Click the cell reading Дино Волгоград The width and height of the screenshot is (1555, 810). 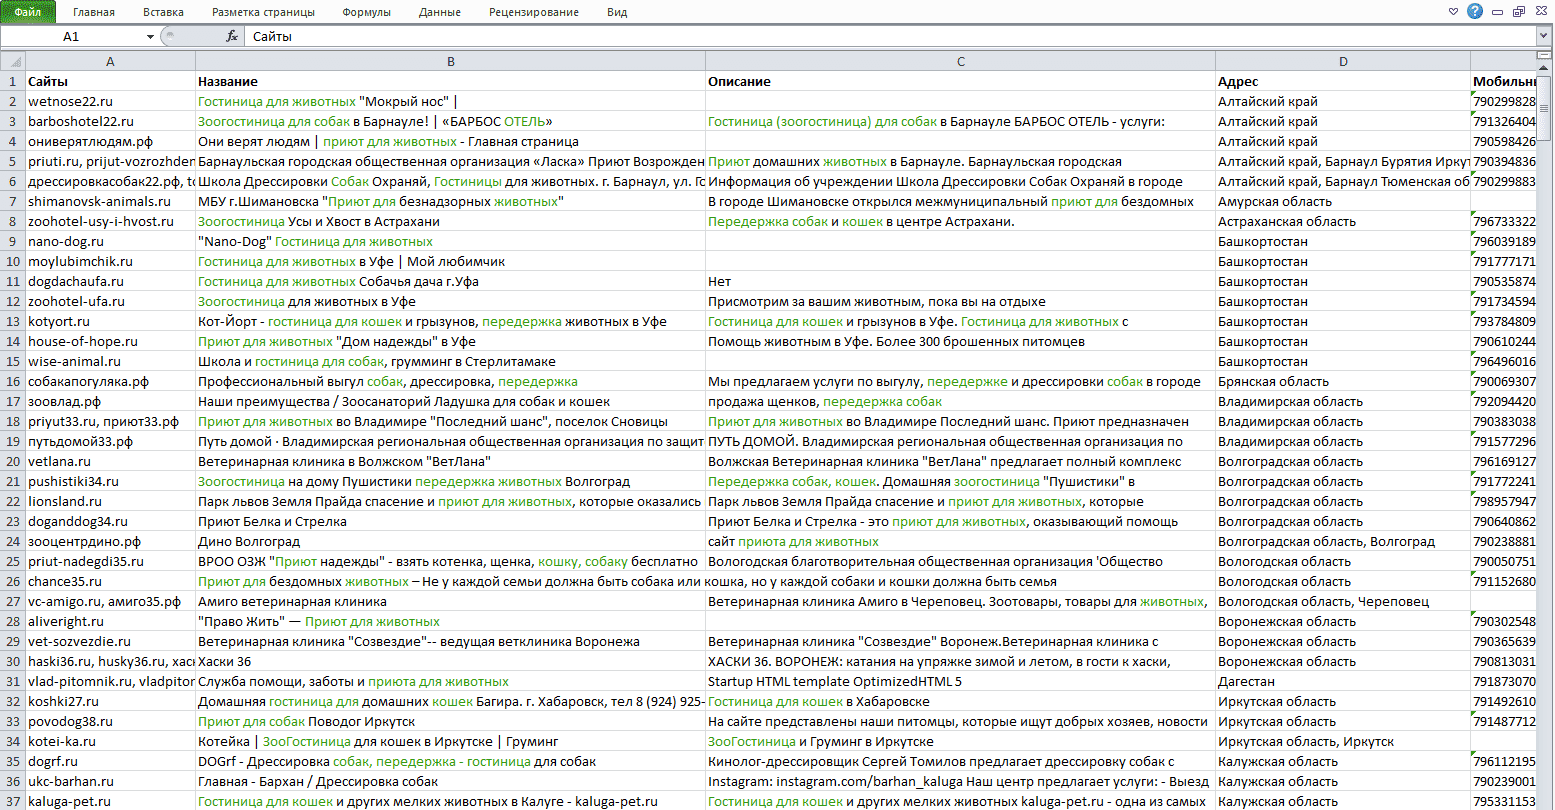click(x=450, y=541)
